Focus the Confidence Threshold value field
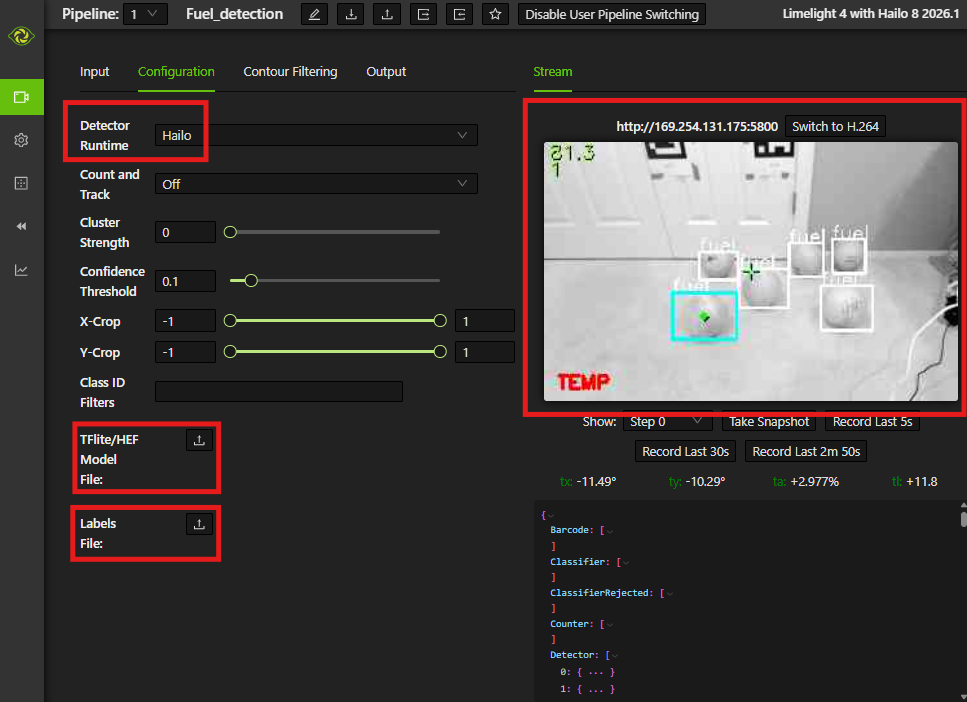967x702 pixels. coord(185,281)
